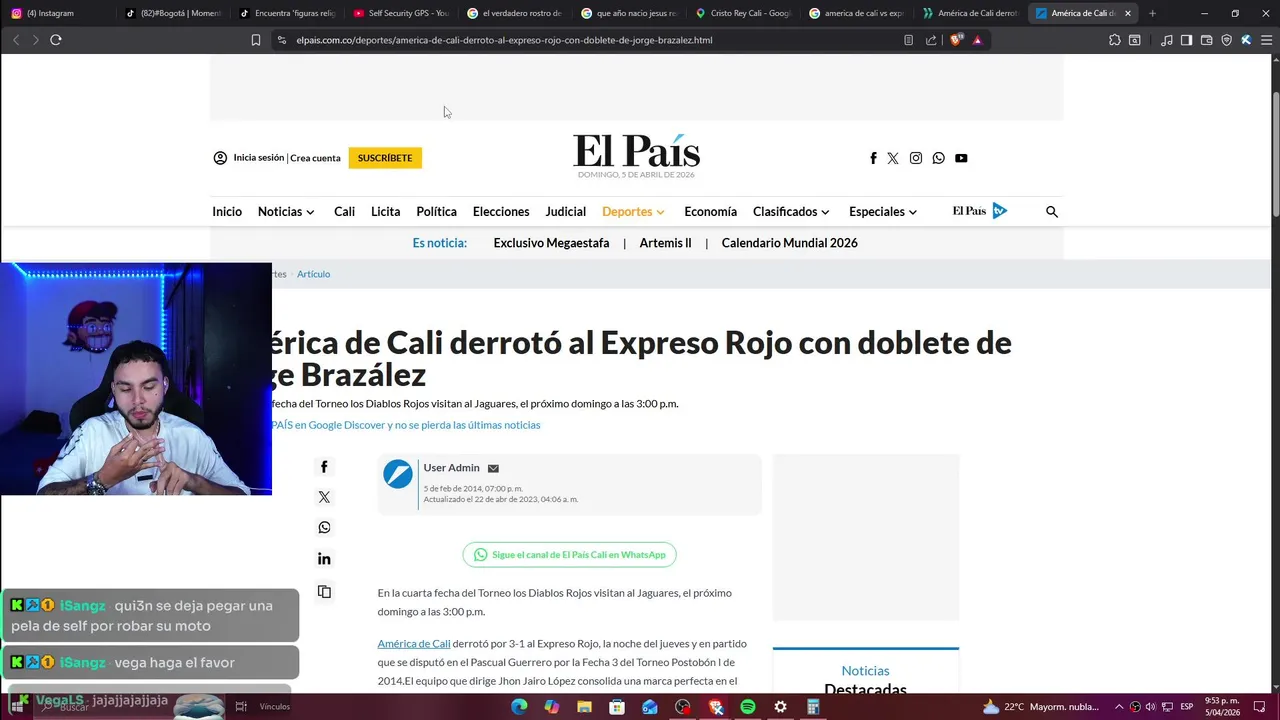Bookmark this page icon in address bar
This screenshot has height=720, width=1280.
pos(256,40)
